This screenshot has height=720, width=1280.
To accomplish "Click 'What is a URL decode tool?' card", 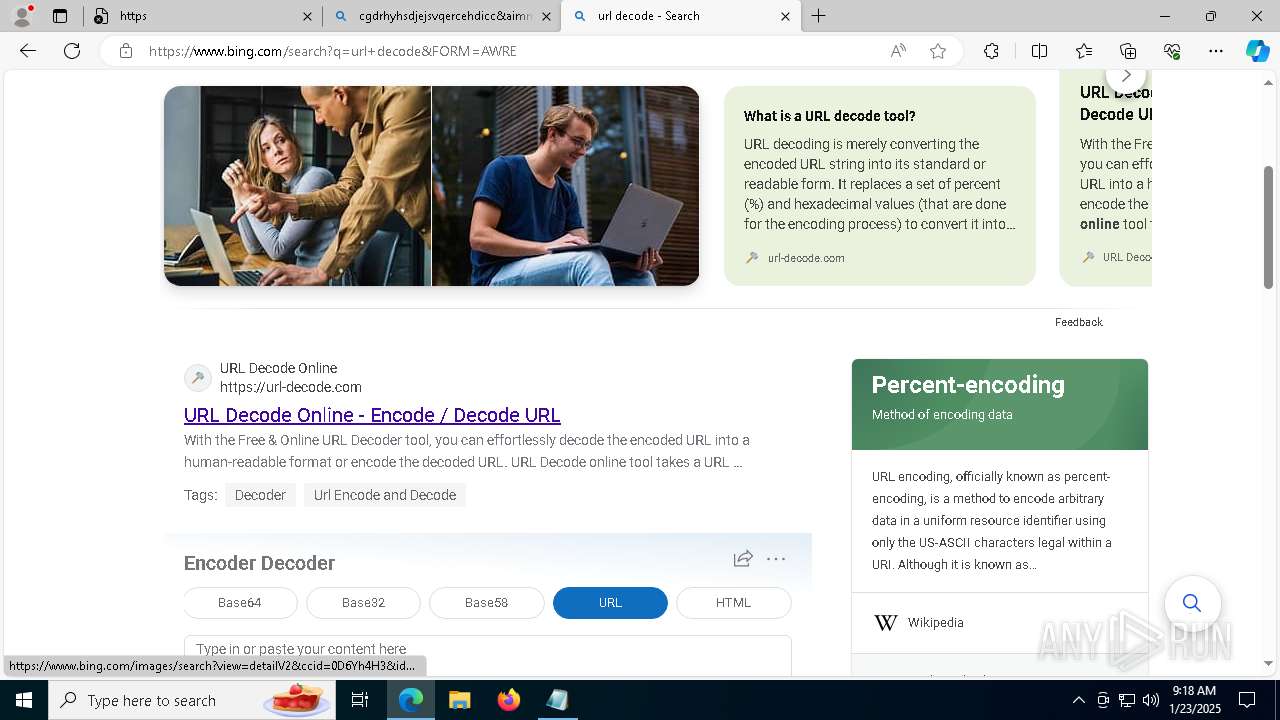I will click(880, 186).
